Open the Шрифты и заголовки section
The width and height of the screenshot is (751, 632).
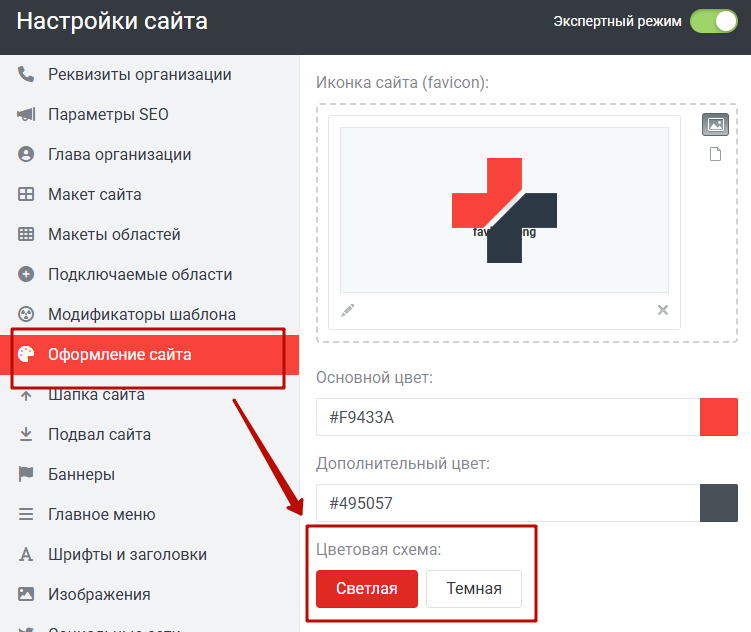(127, 554)
